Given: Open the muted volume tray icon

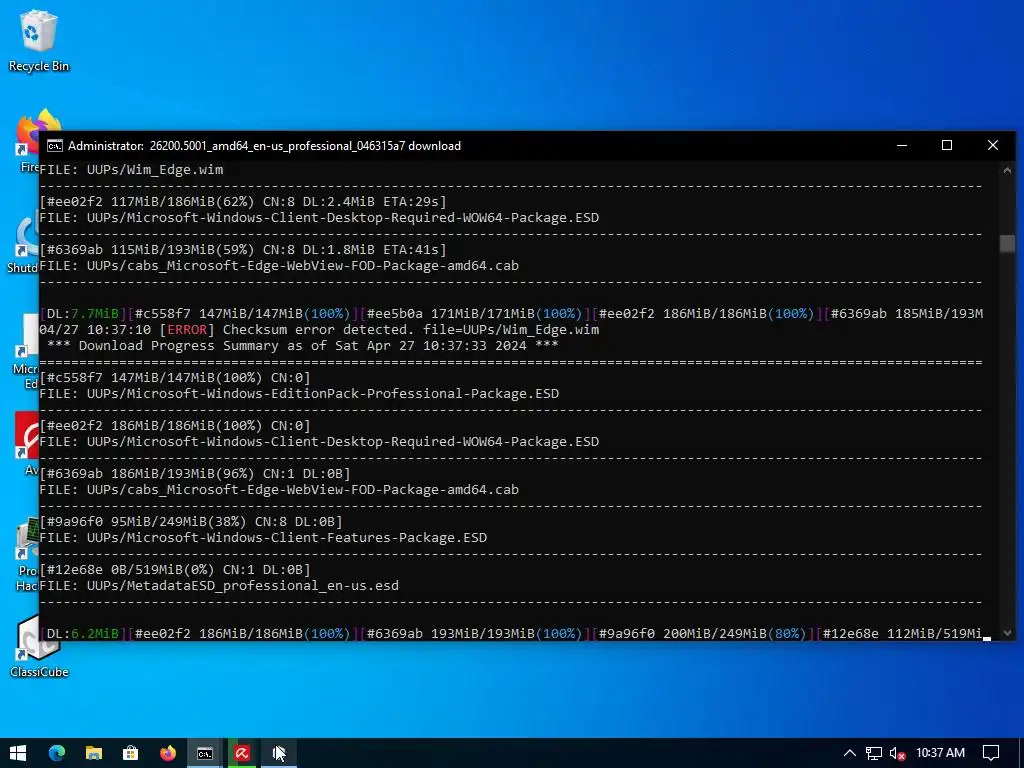Looking at the screenshot, I should click(897, 753).
